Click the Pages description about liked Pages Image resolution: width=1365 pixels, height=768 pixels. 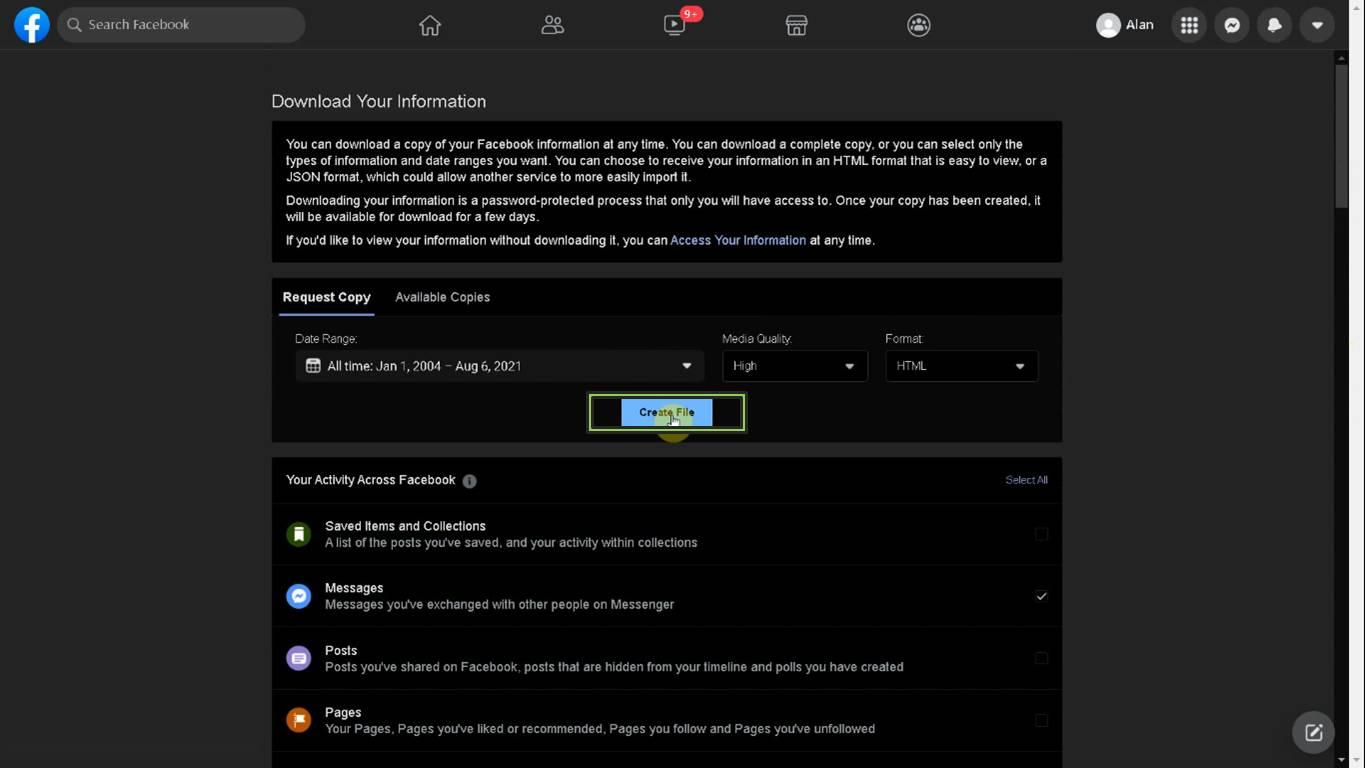[x=600, y=728]
